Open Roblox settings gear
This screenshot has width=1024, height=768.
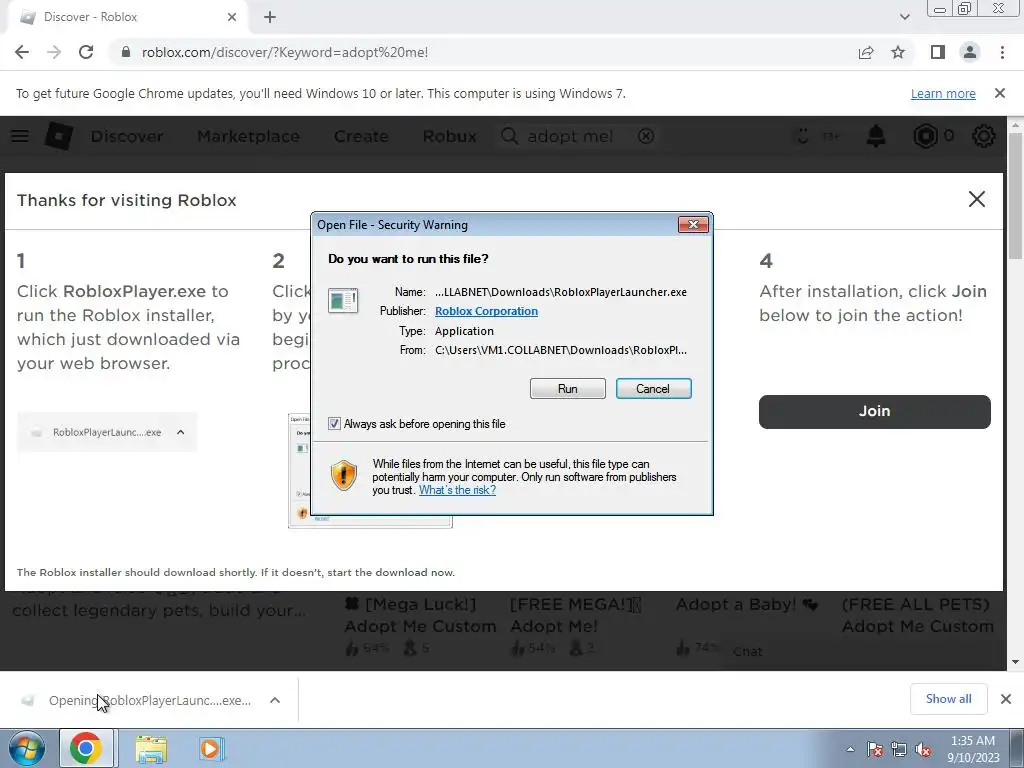[x=984, y=136]
